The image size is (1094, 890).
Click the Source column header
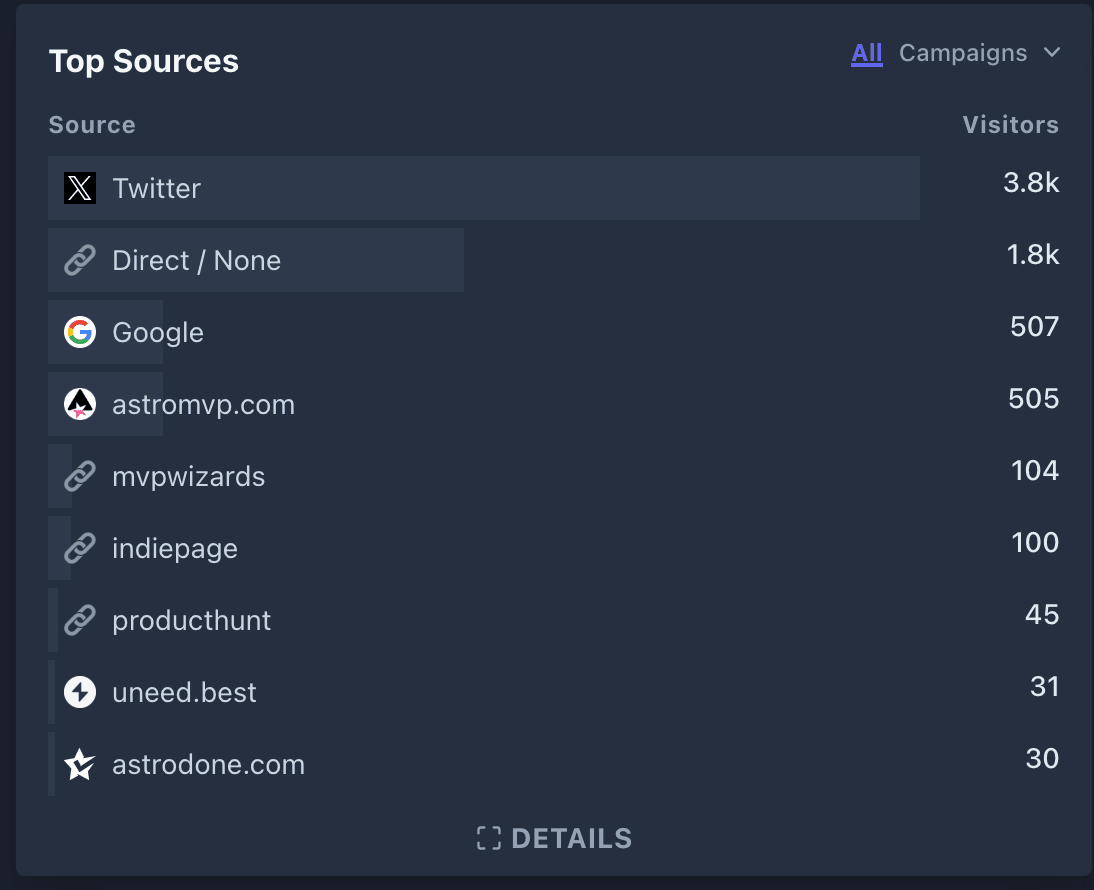click(92, 124)
